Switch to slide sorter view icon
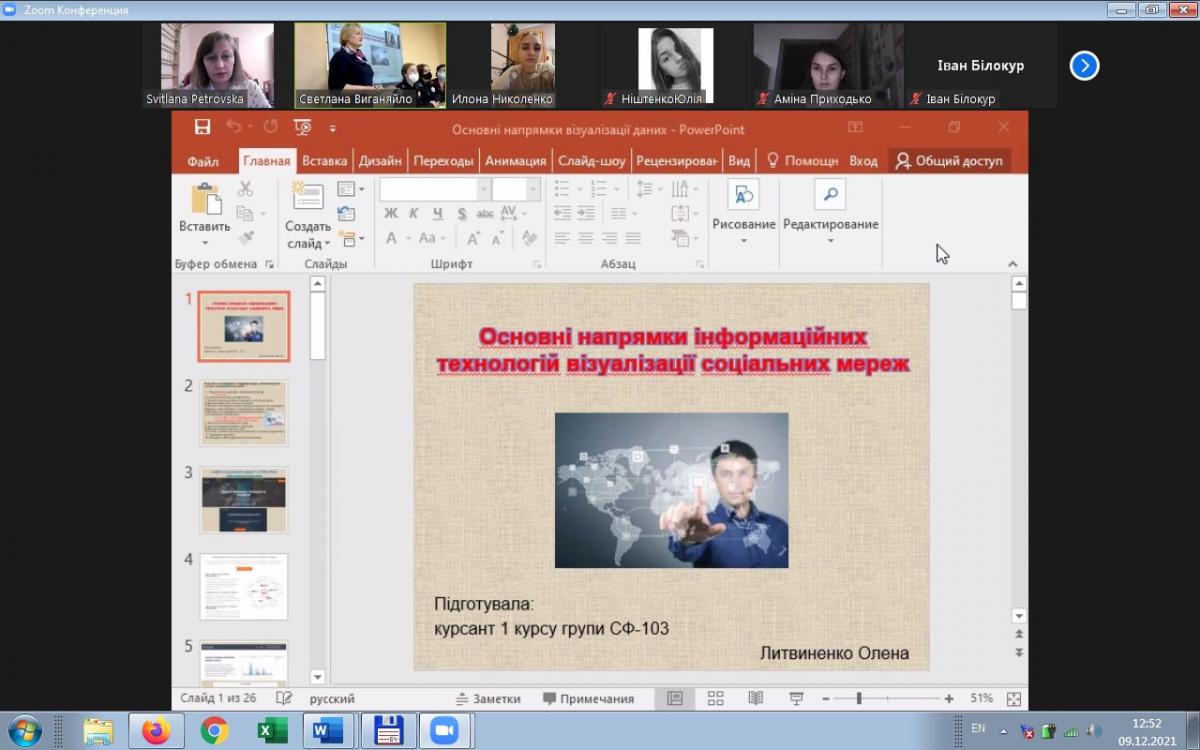This screenshot has width=1200, height=750. pos(716,699)
